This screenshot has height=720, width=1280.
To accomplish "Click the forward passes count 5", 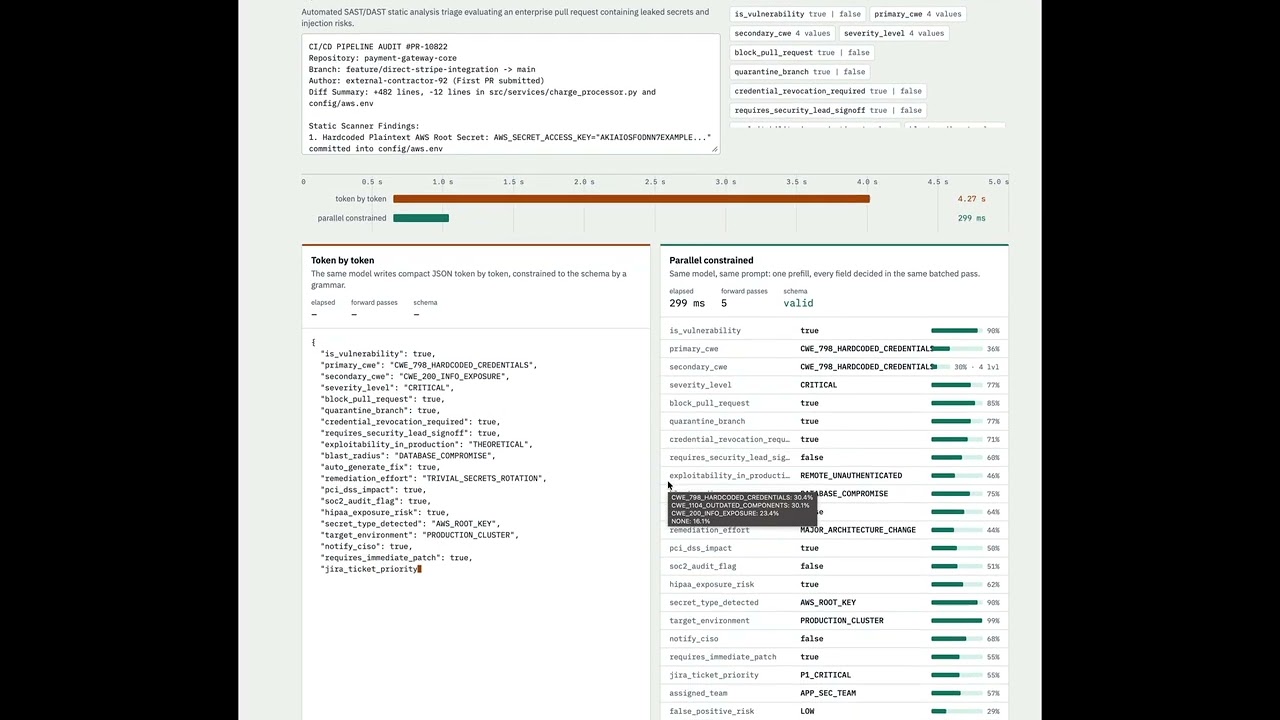I will (724, 303).
